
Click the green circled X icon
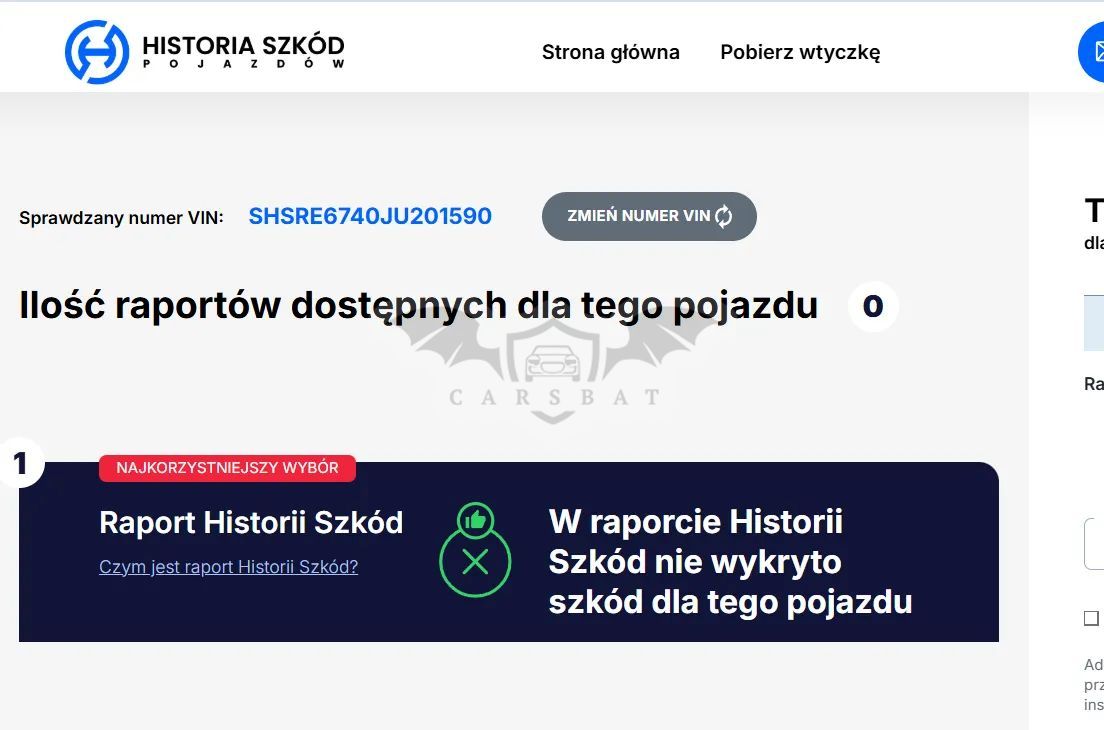point(475,562)
